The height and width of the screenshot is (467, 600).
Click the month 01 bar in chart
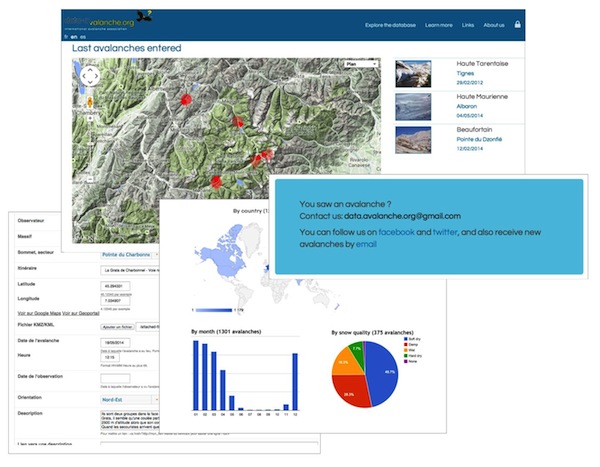pos(196,376)
